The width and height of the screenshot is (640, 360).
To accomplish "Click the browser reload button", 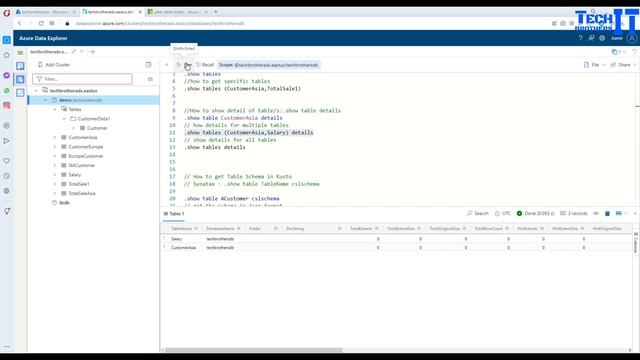I will (41, 24).
